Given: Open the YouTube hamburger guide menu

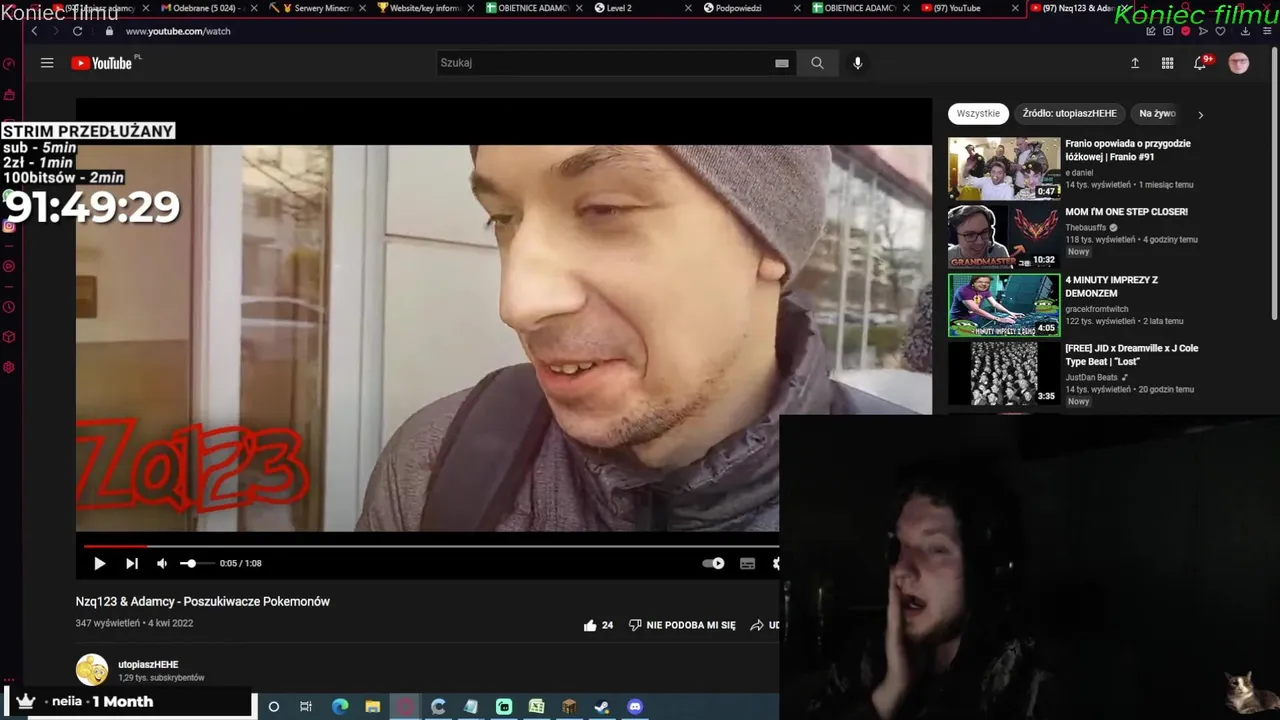Looking at the screenshot, I should [47, 63].
